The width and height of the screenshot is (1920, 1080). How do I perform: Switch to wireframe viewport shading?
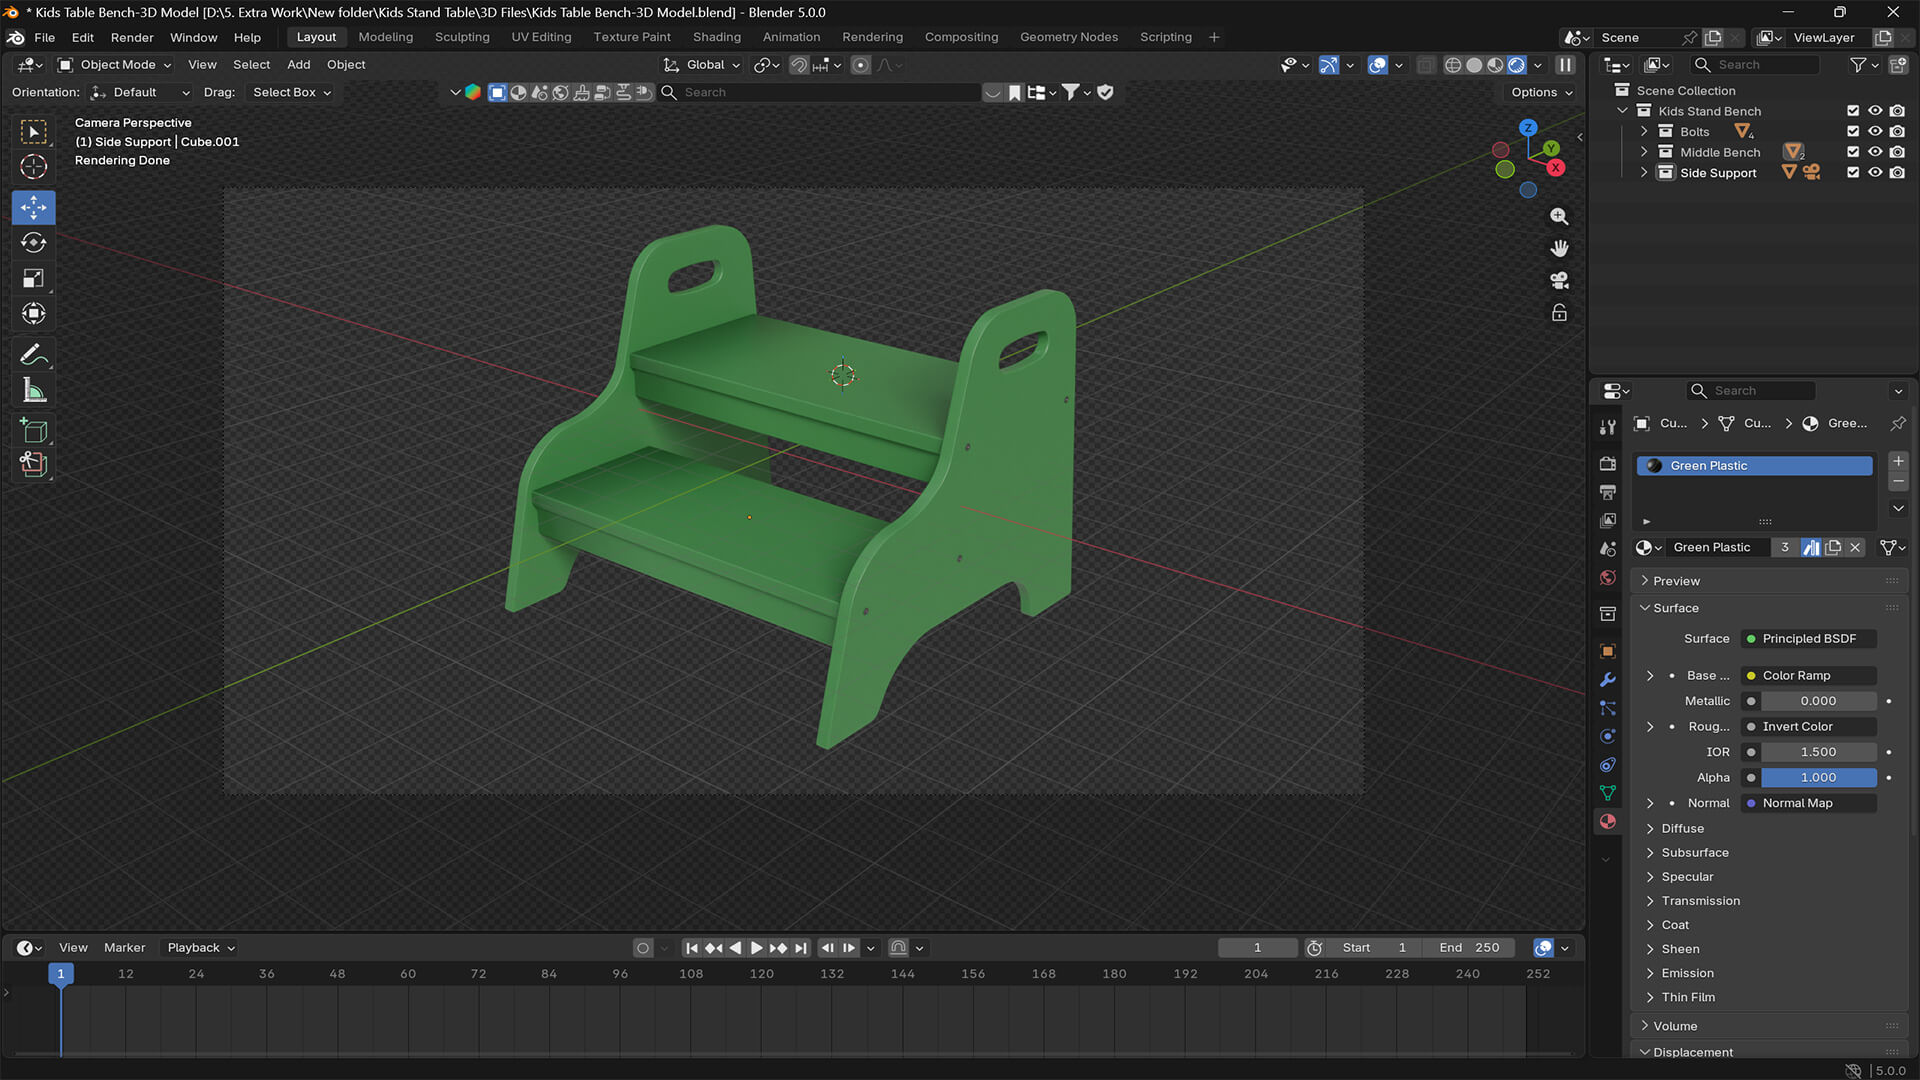tap(1452, 65)
